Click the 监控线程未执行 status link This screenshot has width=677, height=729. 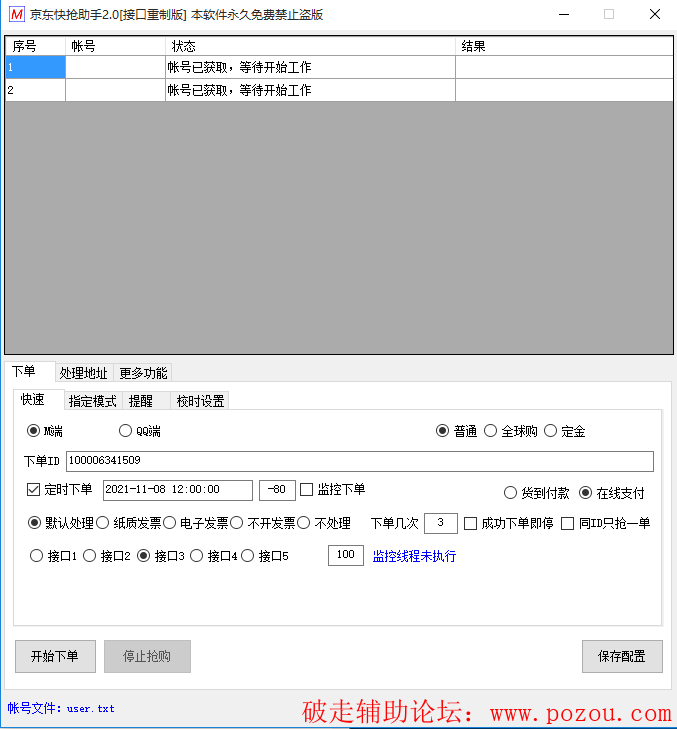(414, 556)
